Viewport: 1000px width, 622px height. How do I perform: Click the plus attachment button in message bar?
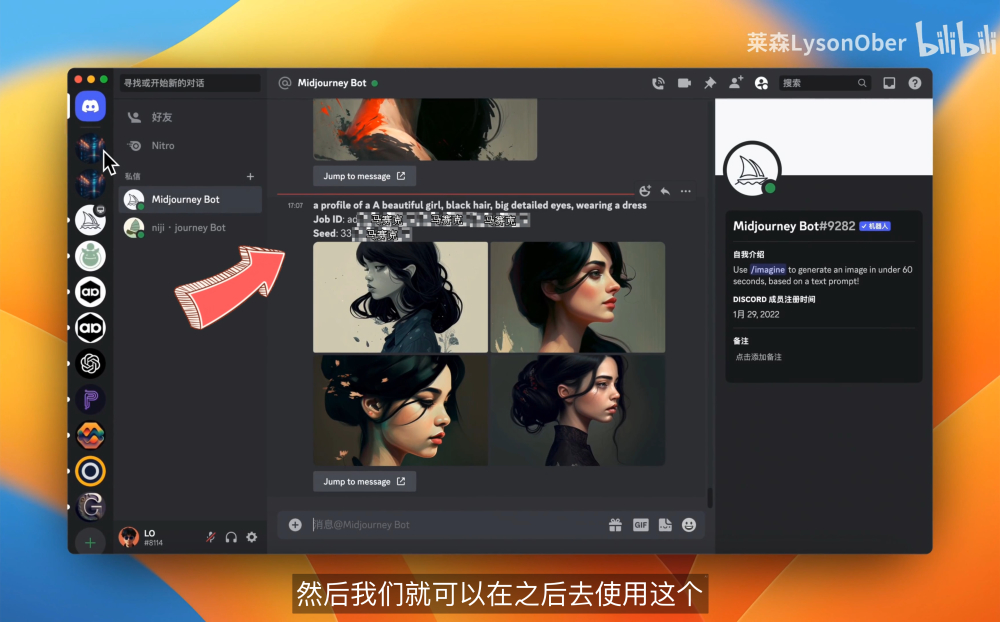295,524
